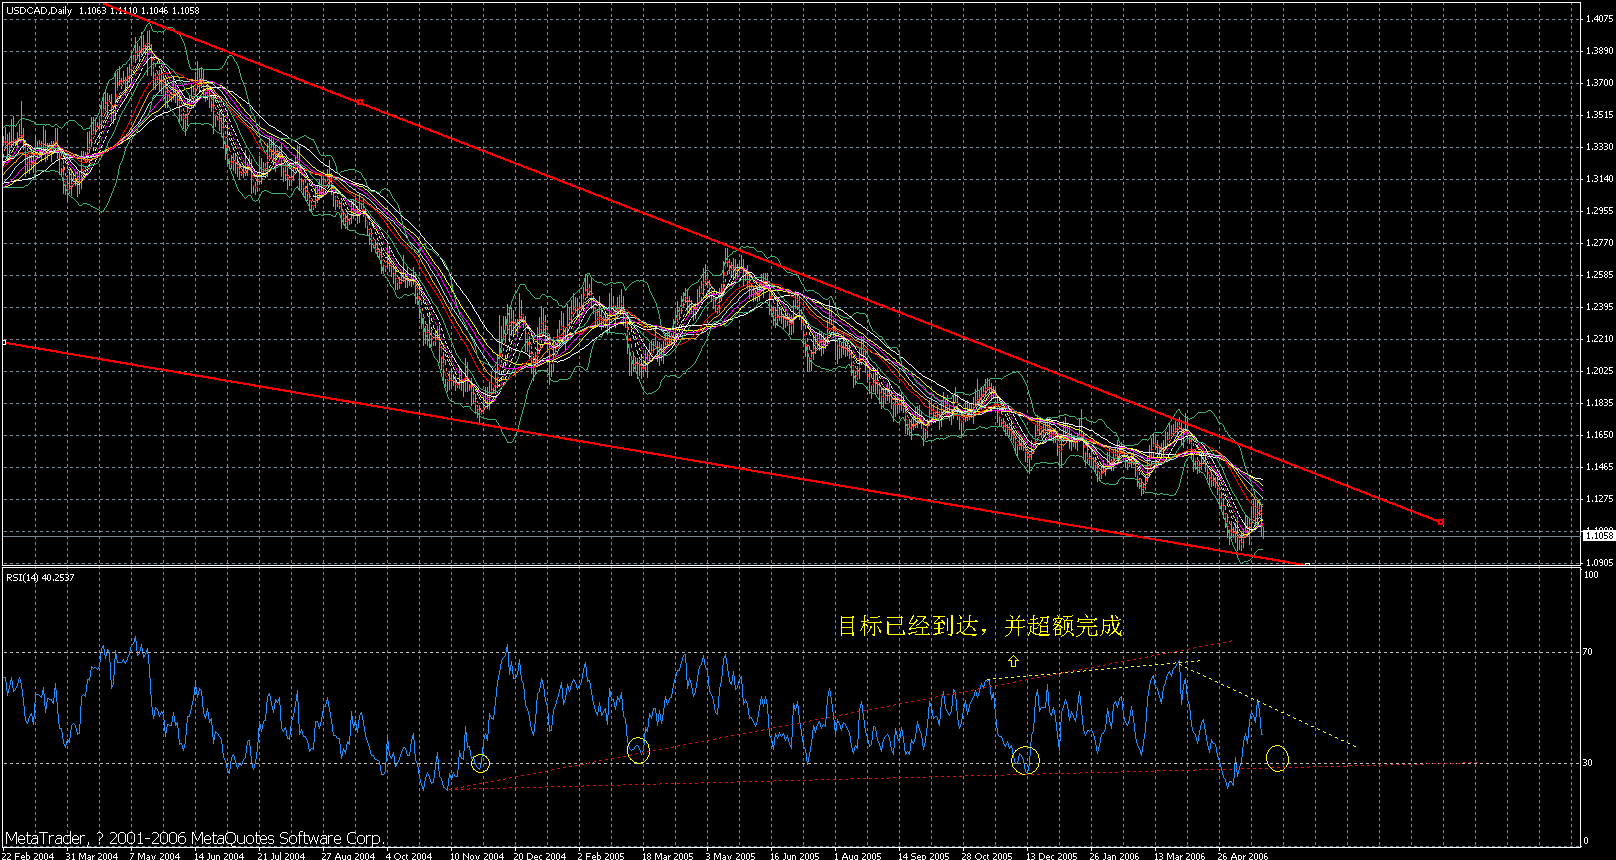Select the upper red trendline's right end anchor
The height and width of the screenshot is (860, 1616).
(1440, 522)
